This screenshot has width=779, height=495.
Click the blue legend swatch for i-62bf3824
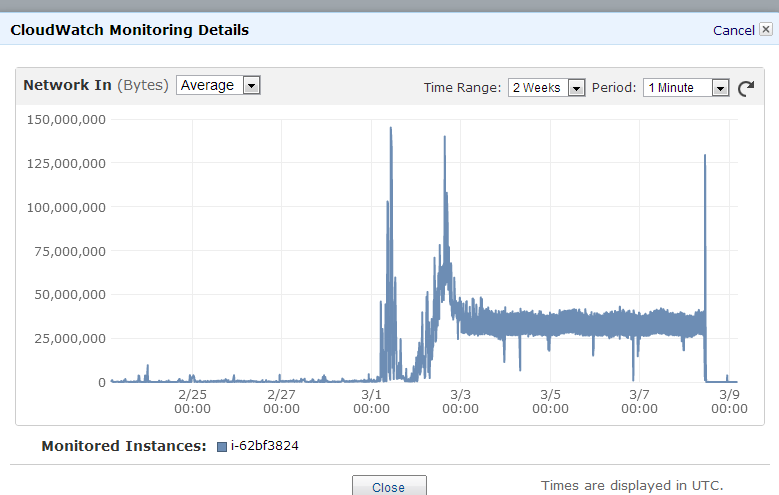point(222,447)
